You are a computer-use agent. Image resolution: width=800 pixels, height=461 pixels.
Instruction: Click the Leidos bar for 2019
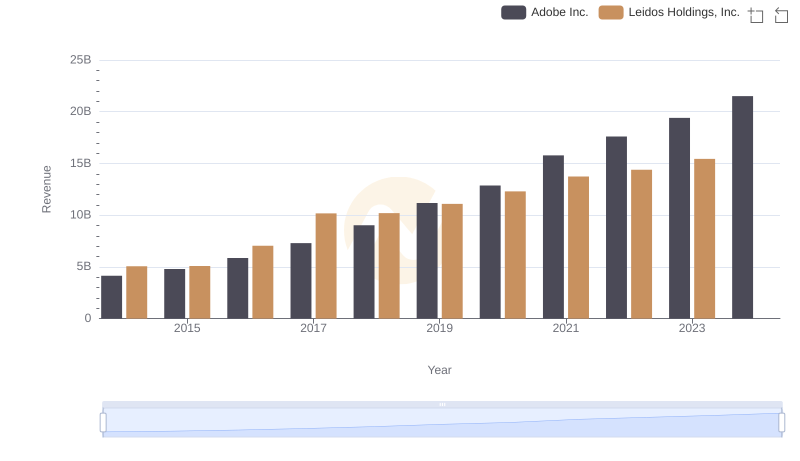[452, 261]
